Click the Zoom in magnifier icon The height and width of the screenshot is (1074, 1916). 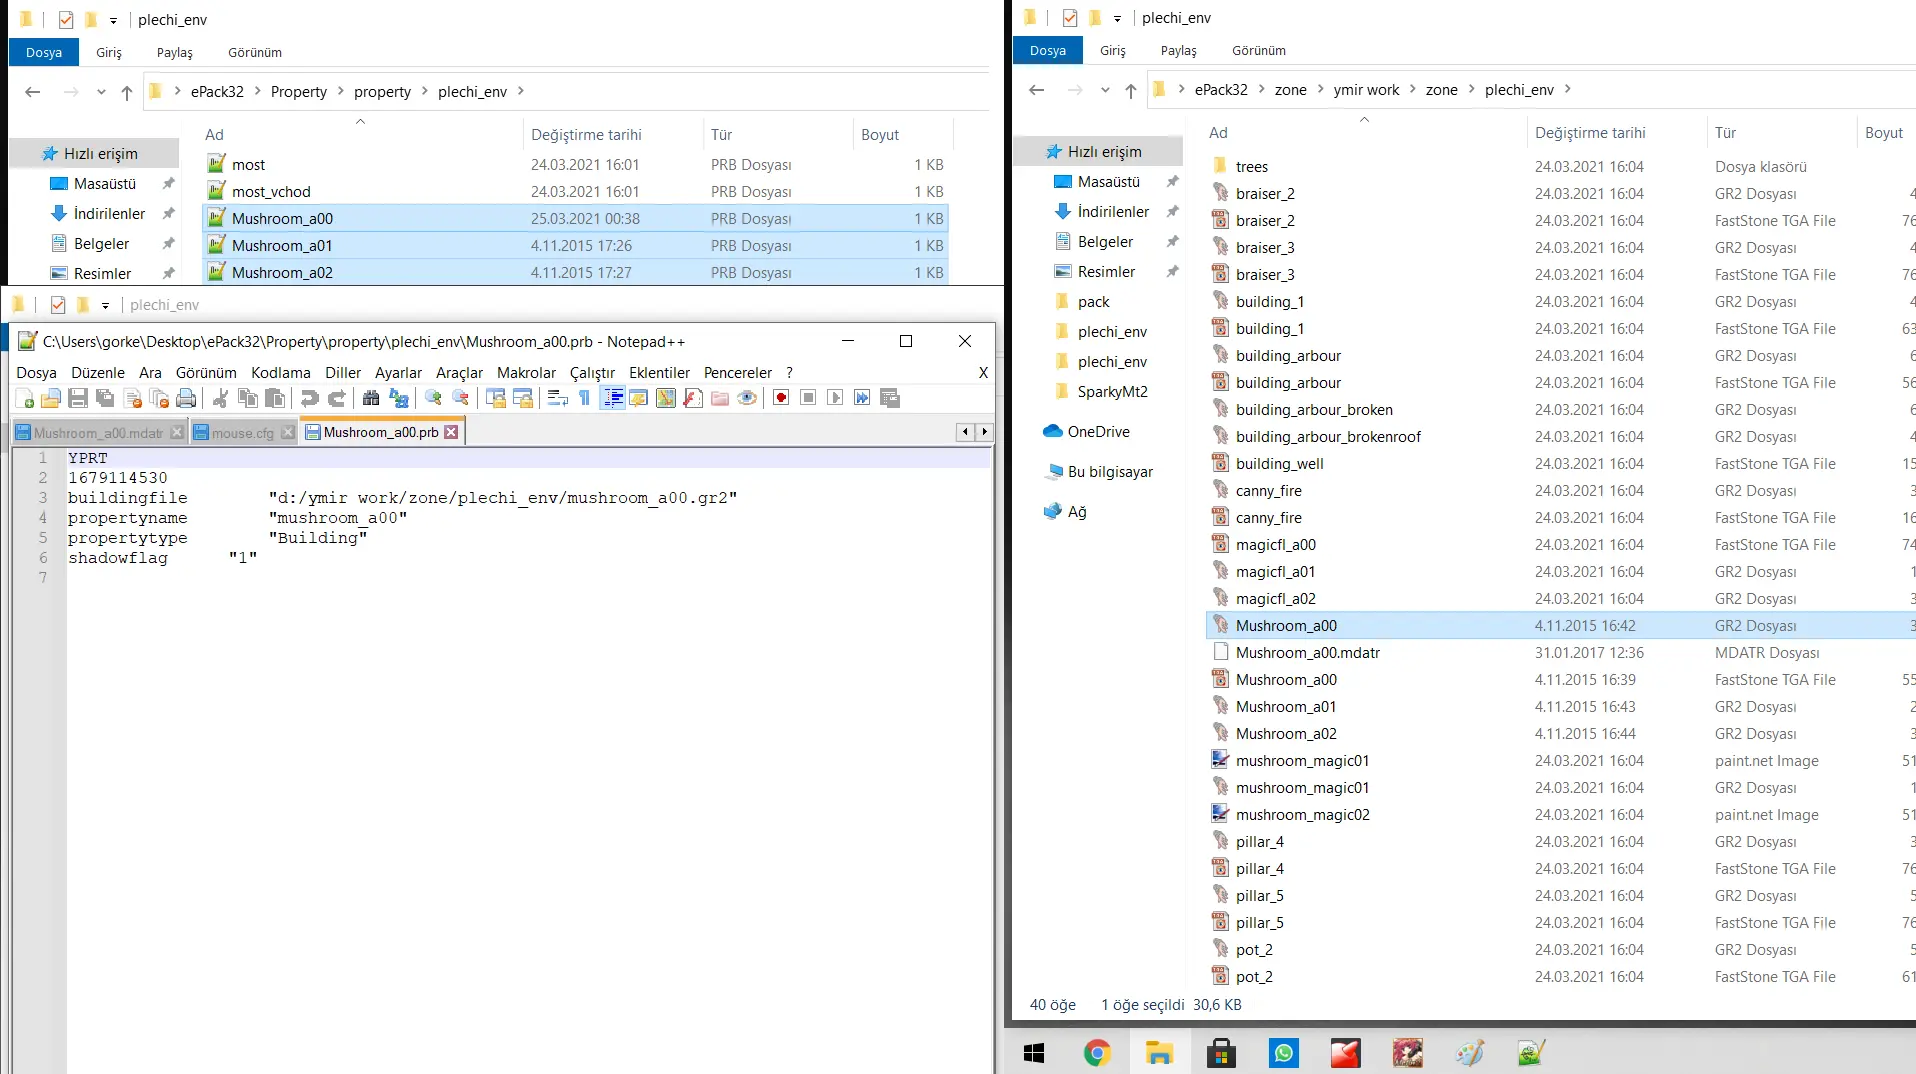433,399
